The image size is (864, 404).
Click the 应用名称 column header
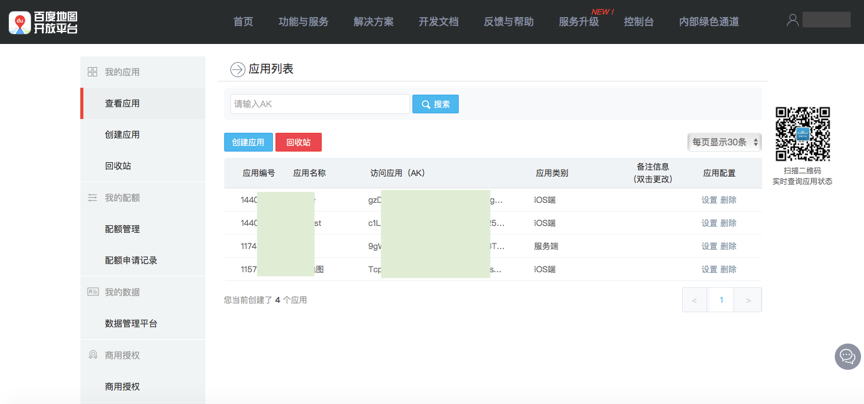point(310,173)
